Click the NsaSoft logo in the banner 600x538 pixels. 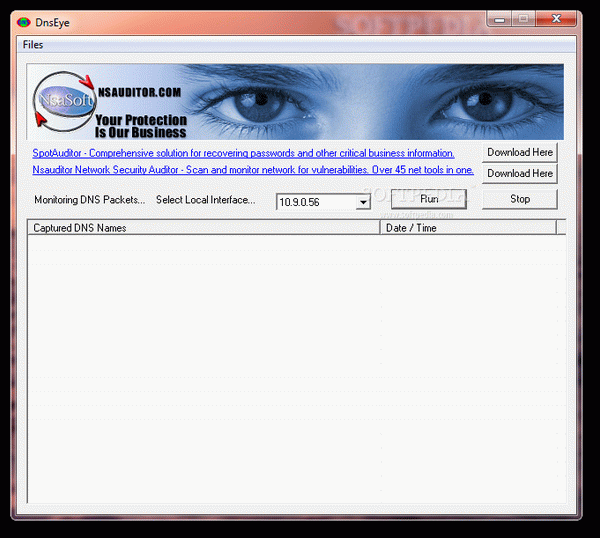(x=65, y=101)
